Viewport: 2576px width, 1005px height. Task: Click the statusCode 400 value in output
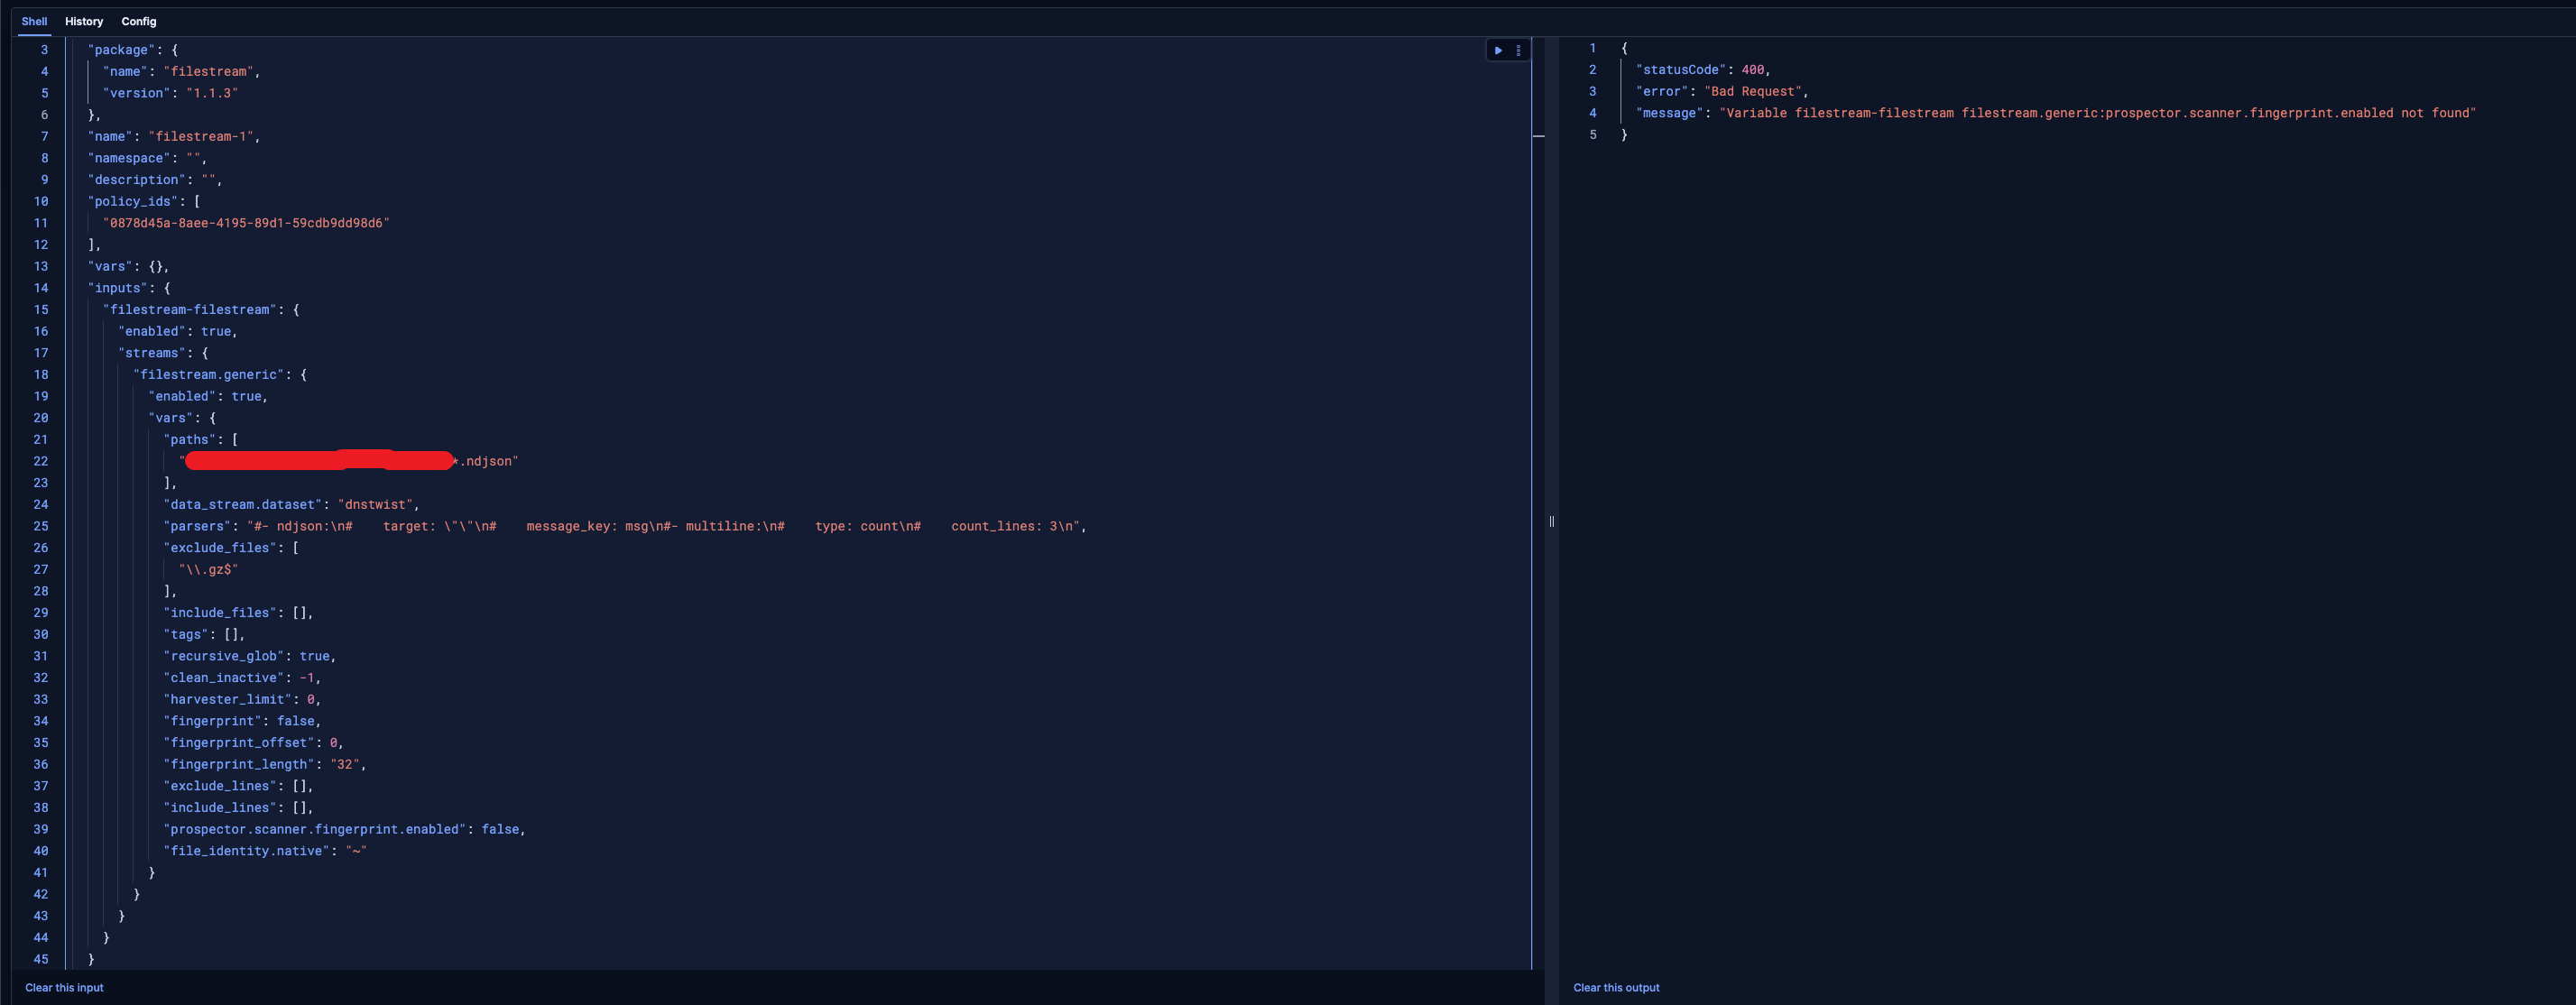point(1752,70)
